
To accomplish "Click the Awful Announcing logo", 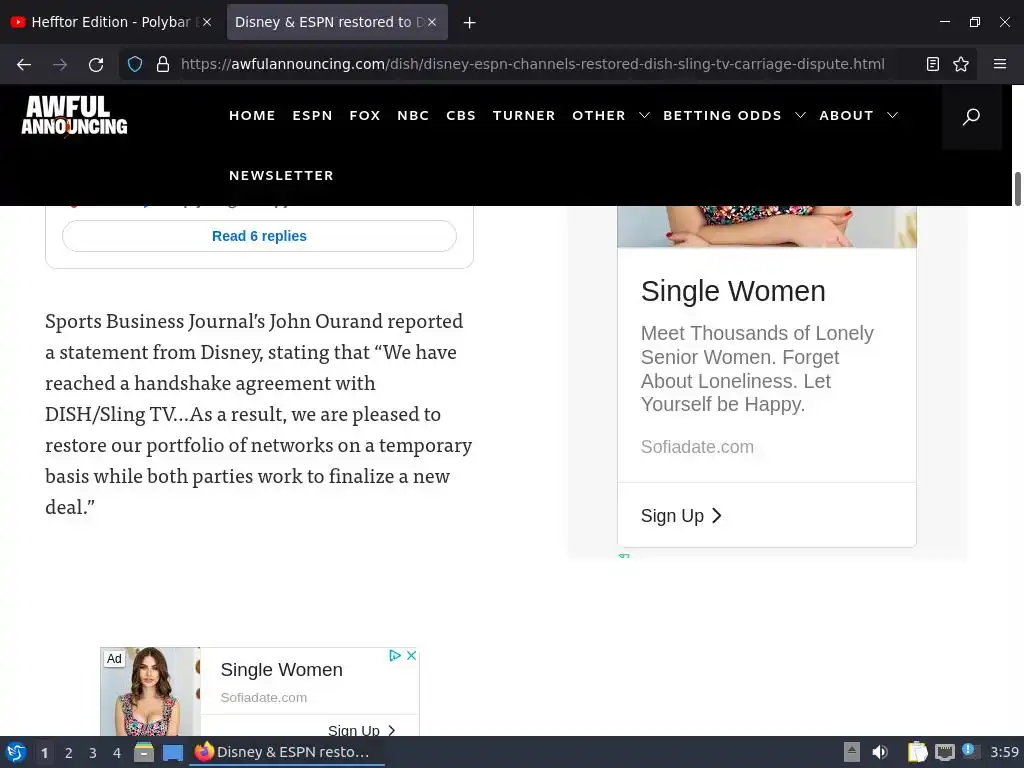I will 74,116.
